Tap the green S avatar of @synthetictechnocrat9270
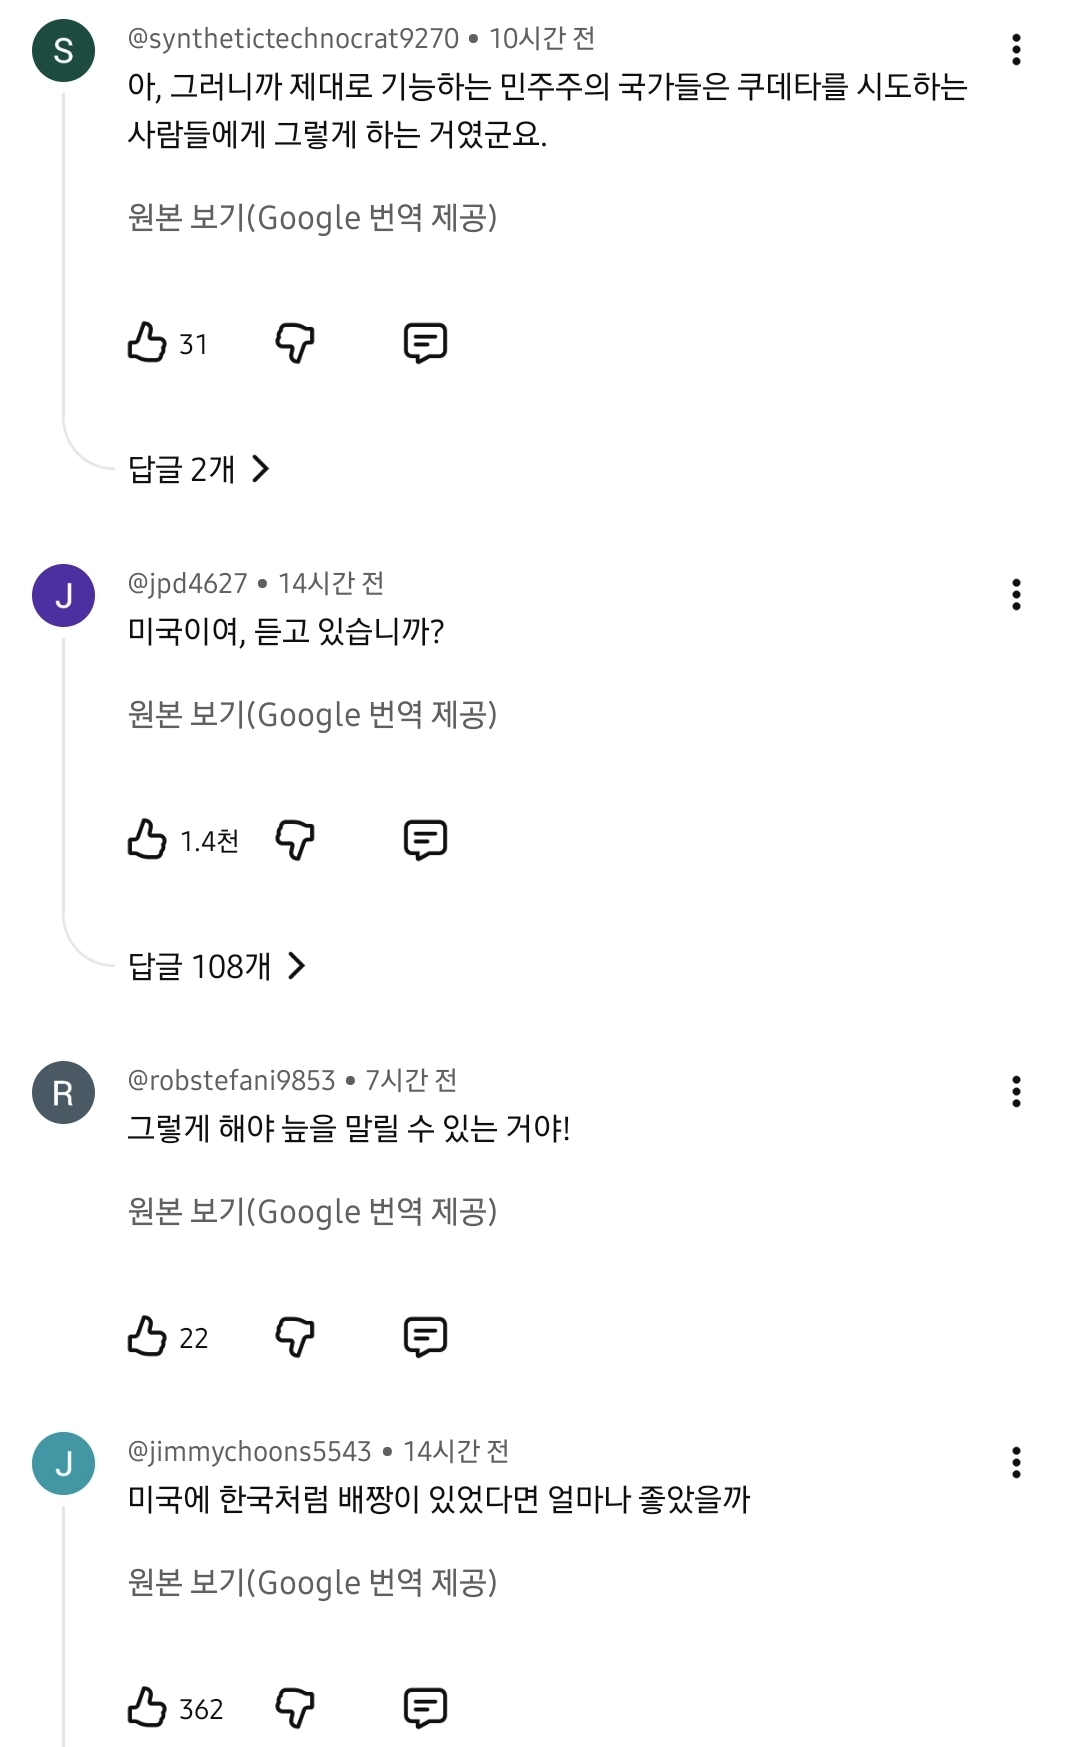Viewport: 1080px width, 1747px height. pyautogui.click(x=63, y=50)
